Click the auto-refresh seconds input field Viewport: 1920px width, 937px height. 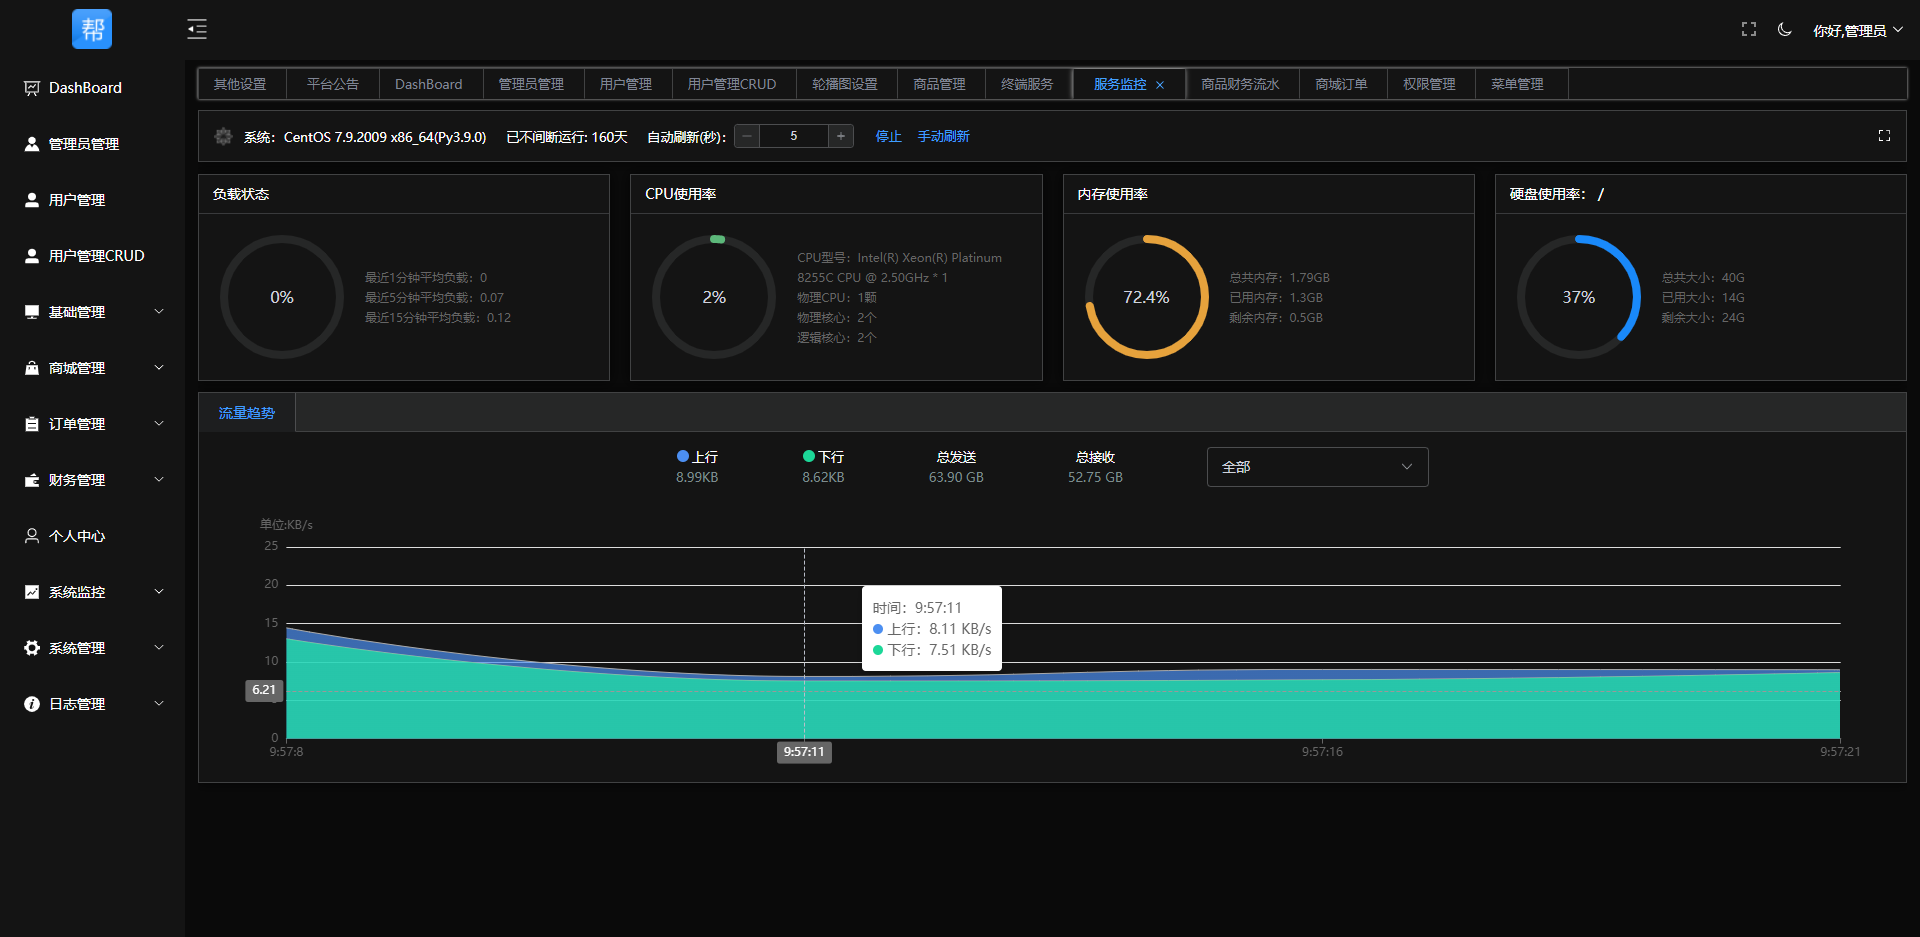pos(794,136)
